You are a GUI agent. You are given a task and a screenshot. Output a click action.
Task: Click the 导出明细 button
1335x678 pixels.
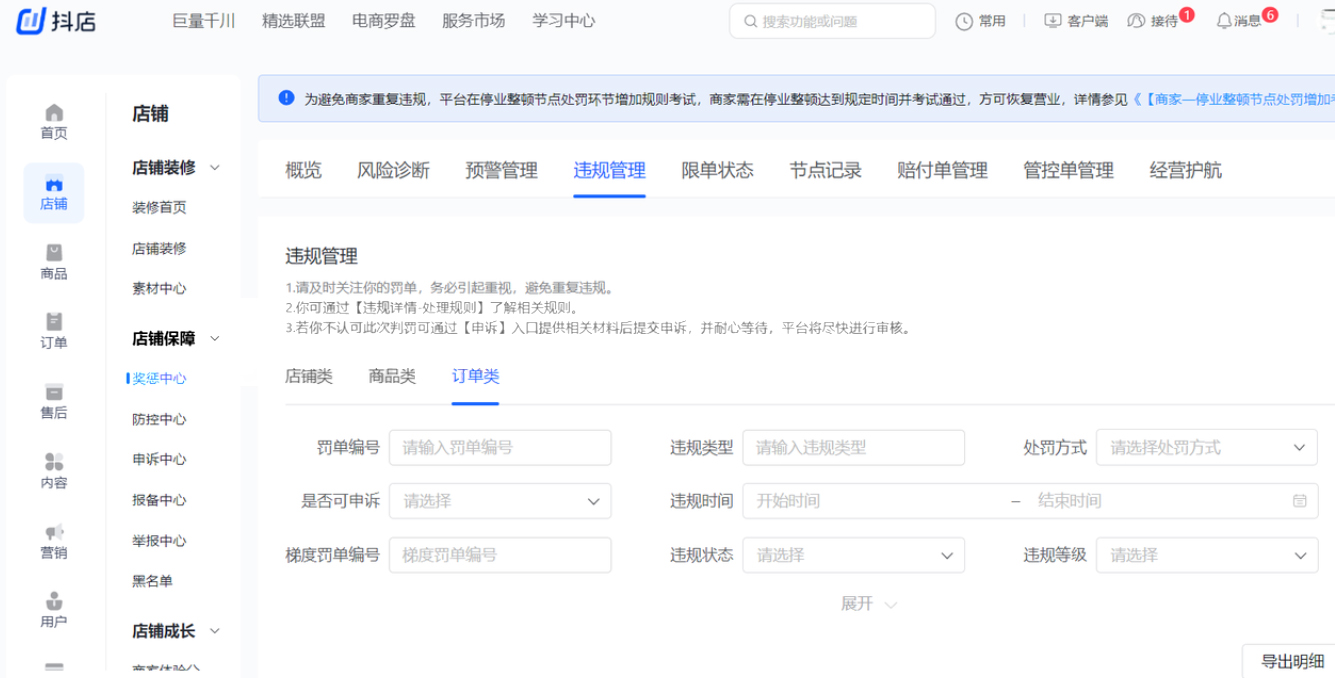coord(1291,661)
